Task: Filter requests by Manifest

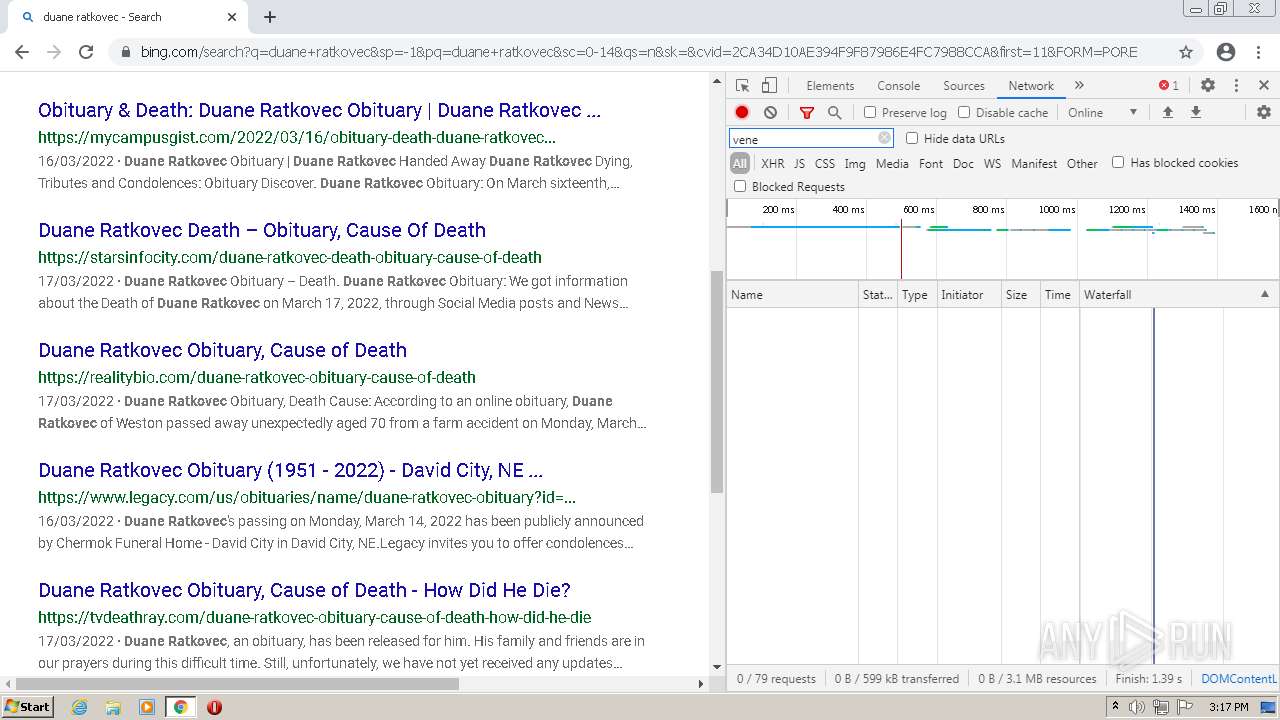Action: pos(1034,164)
